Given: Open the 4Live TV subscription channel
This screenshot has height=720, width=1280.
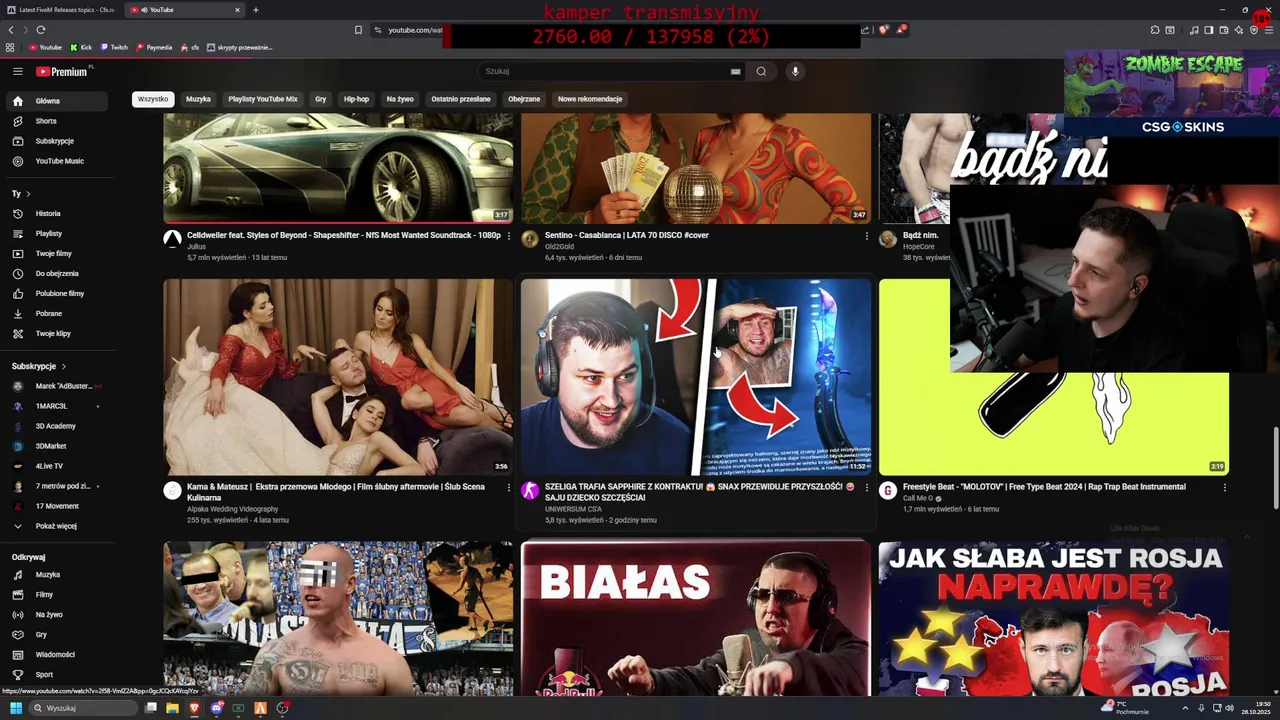Looking at the screenshot, I should click(x=56, y=466).
